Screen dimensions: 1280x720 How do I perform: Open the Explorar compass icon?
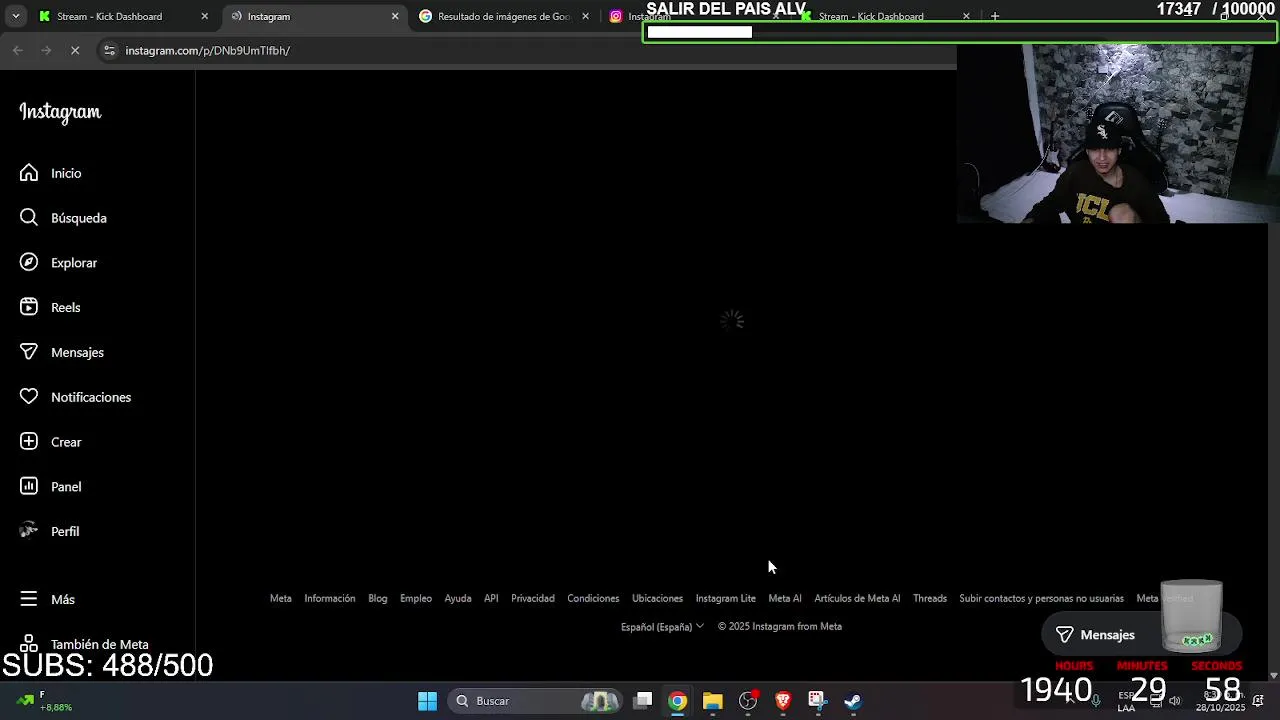[29, 263]
